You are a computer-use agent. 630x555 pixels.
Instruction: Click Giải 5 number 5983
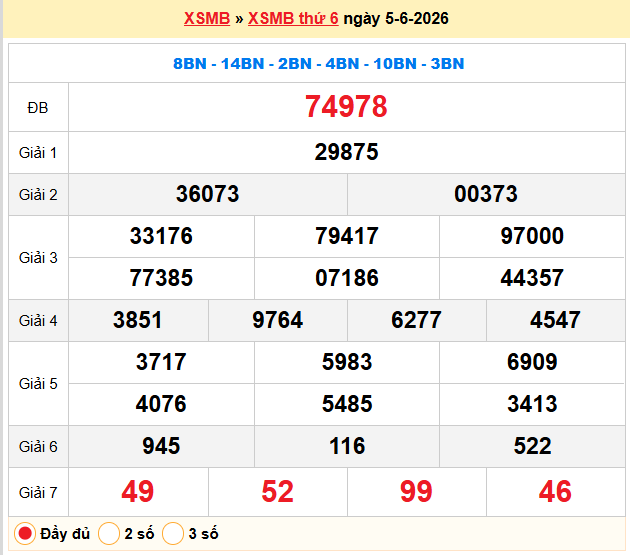(347, 362)
